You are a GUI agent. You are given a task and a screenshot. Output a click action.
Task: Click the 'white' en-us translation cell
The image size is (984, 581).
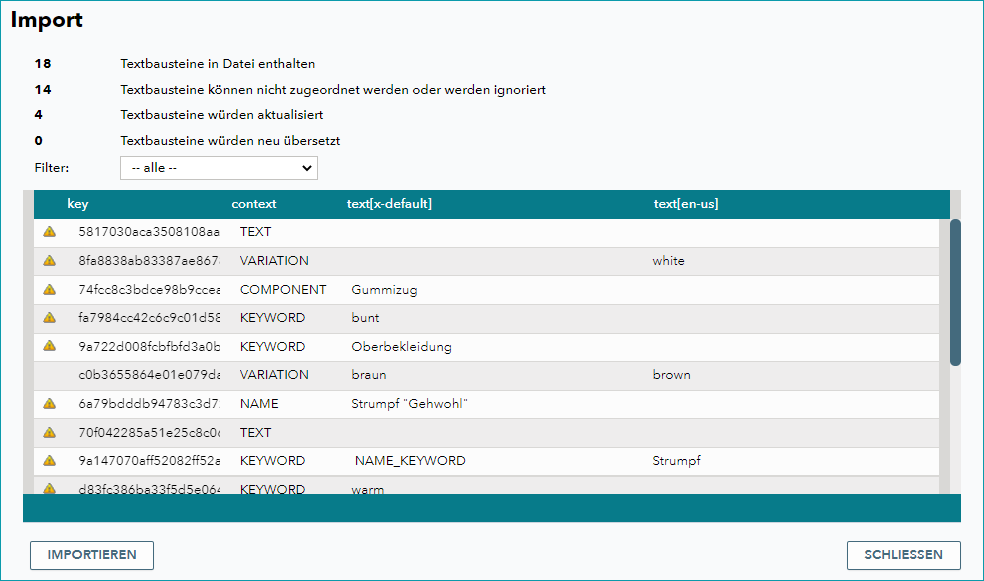668,260
